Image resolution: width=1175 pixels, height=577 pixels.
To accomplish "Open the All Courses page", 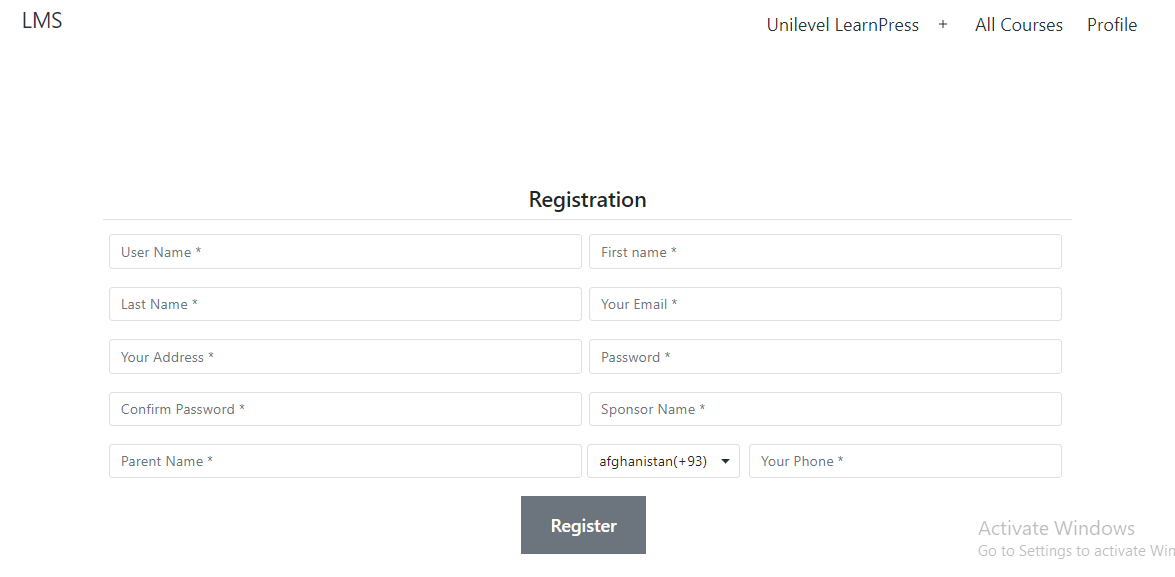I will tap(1018, 24).
